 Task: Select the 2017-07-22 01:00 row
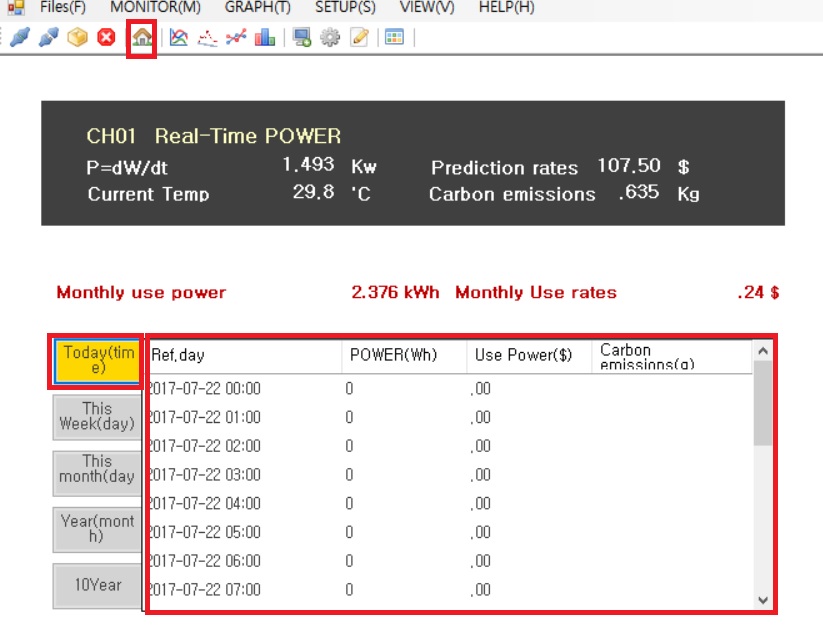(450, 418)
